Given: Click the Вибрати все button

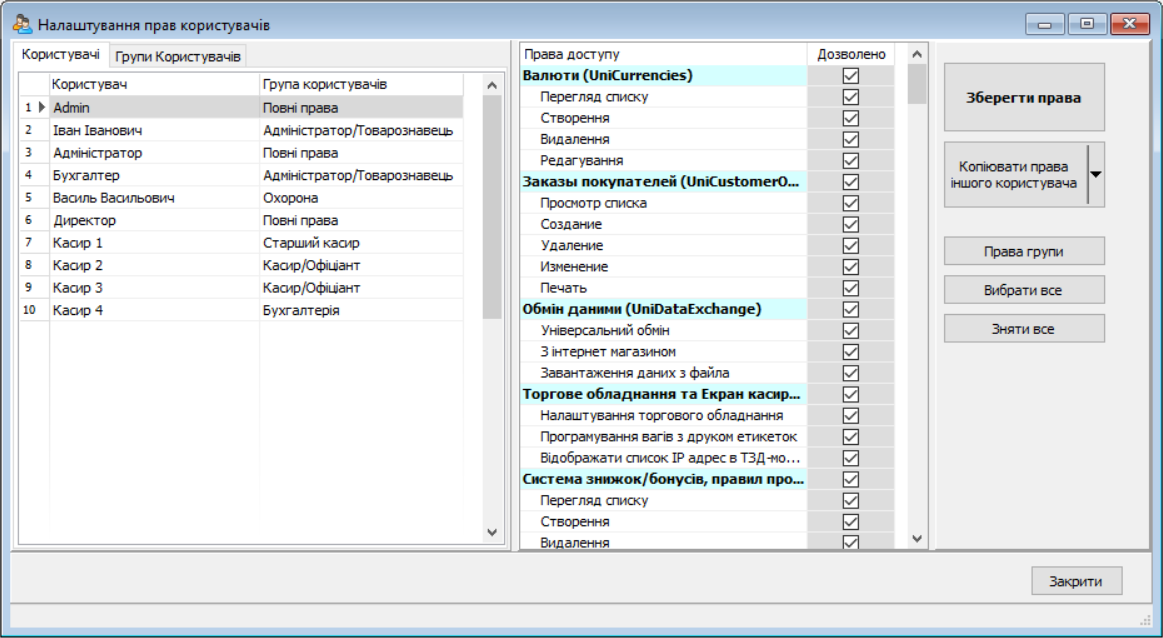Looking at the screenshot, I should click(x=1024, y=290).
